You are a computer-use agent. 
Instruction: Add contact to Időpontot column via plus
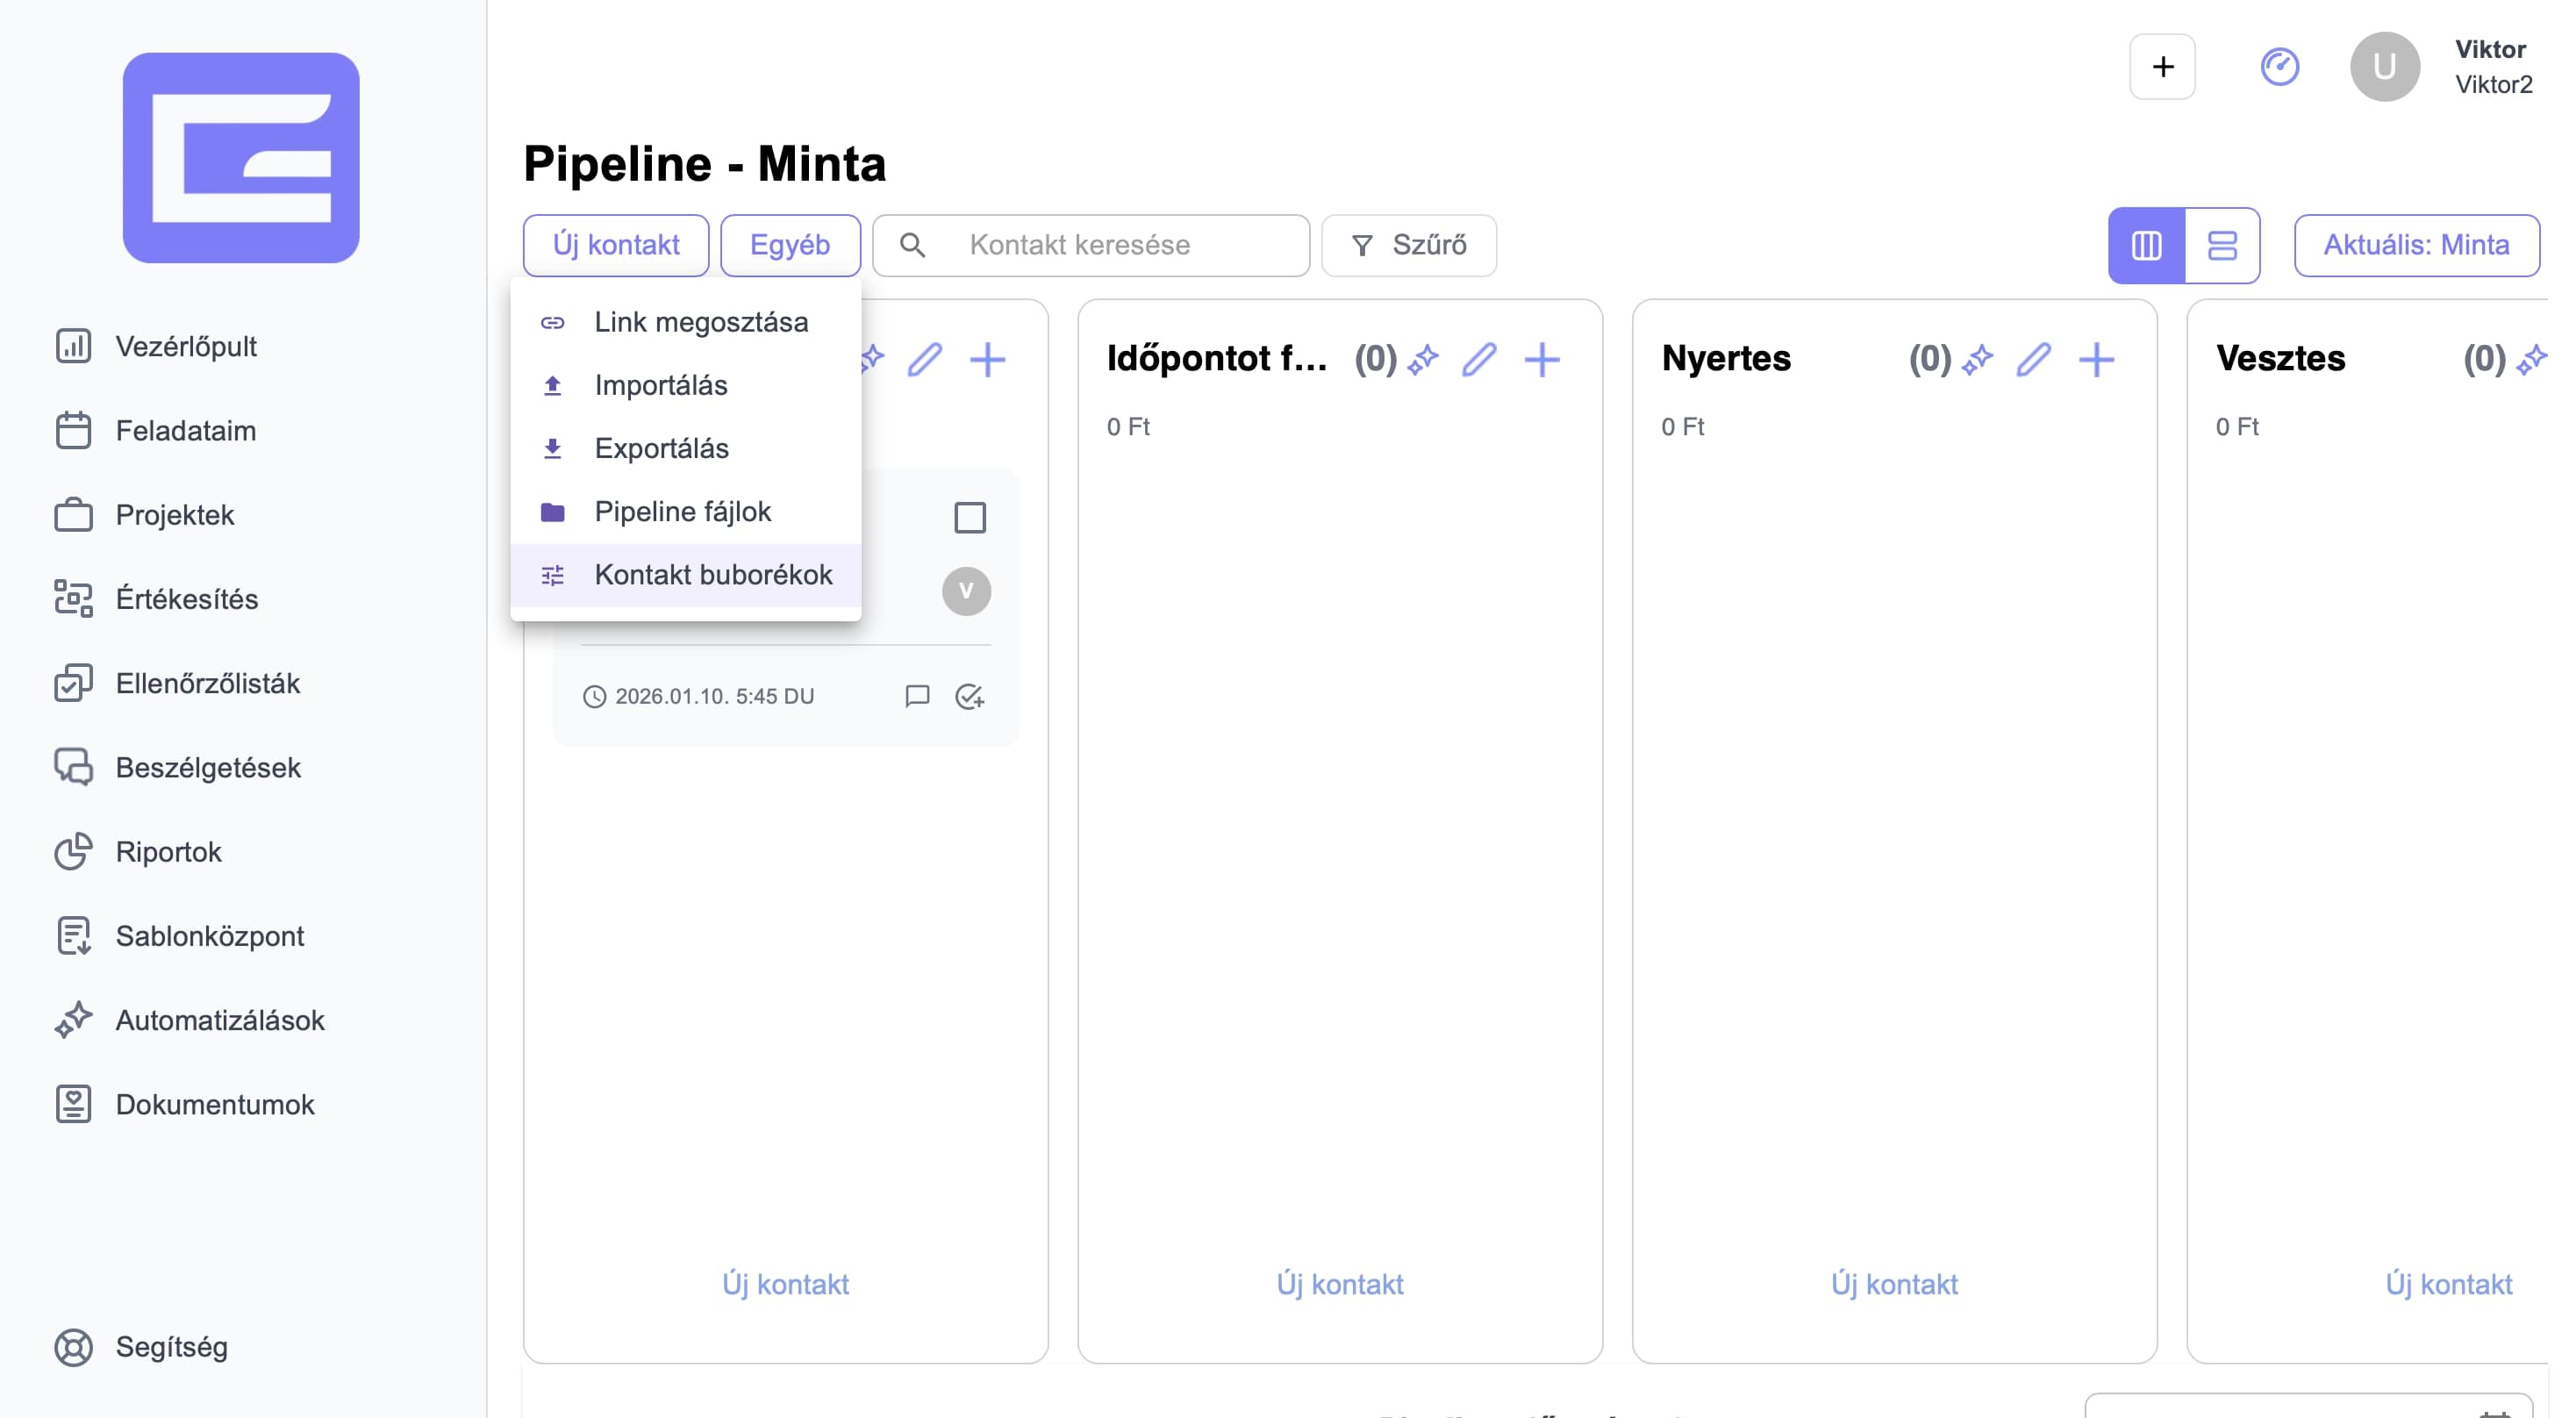pyautogui.click(x=1541, y=359)
